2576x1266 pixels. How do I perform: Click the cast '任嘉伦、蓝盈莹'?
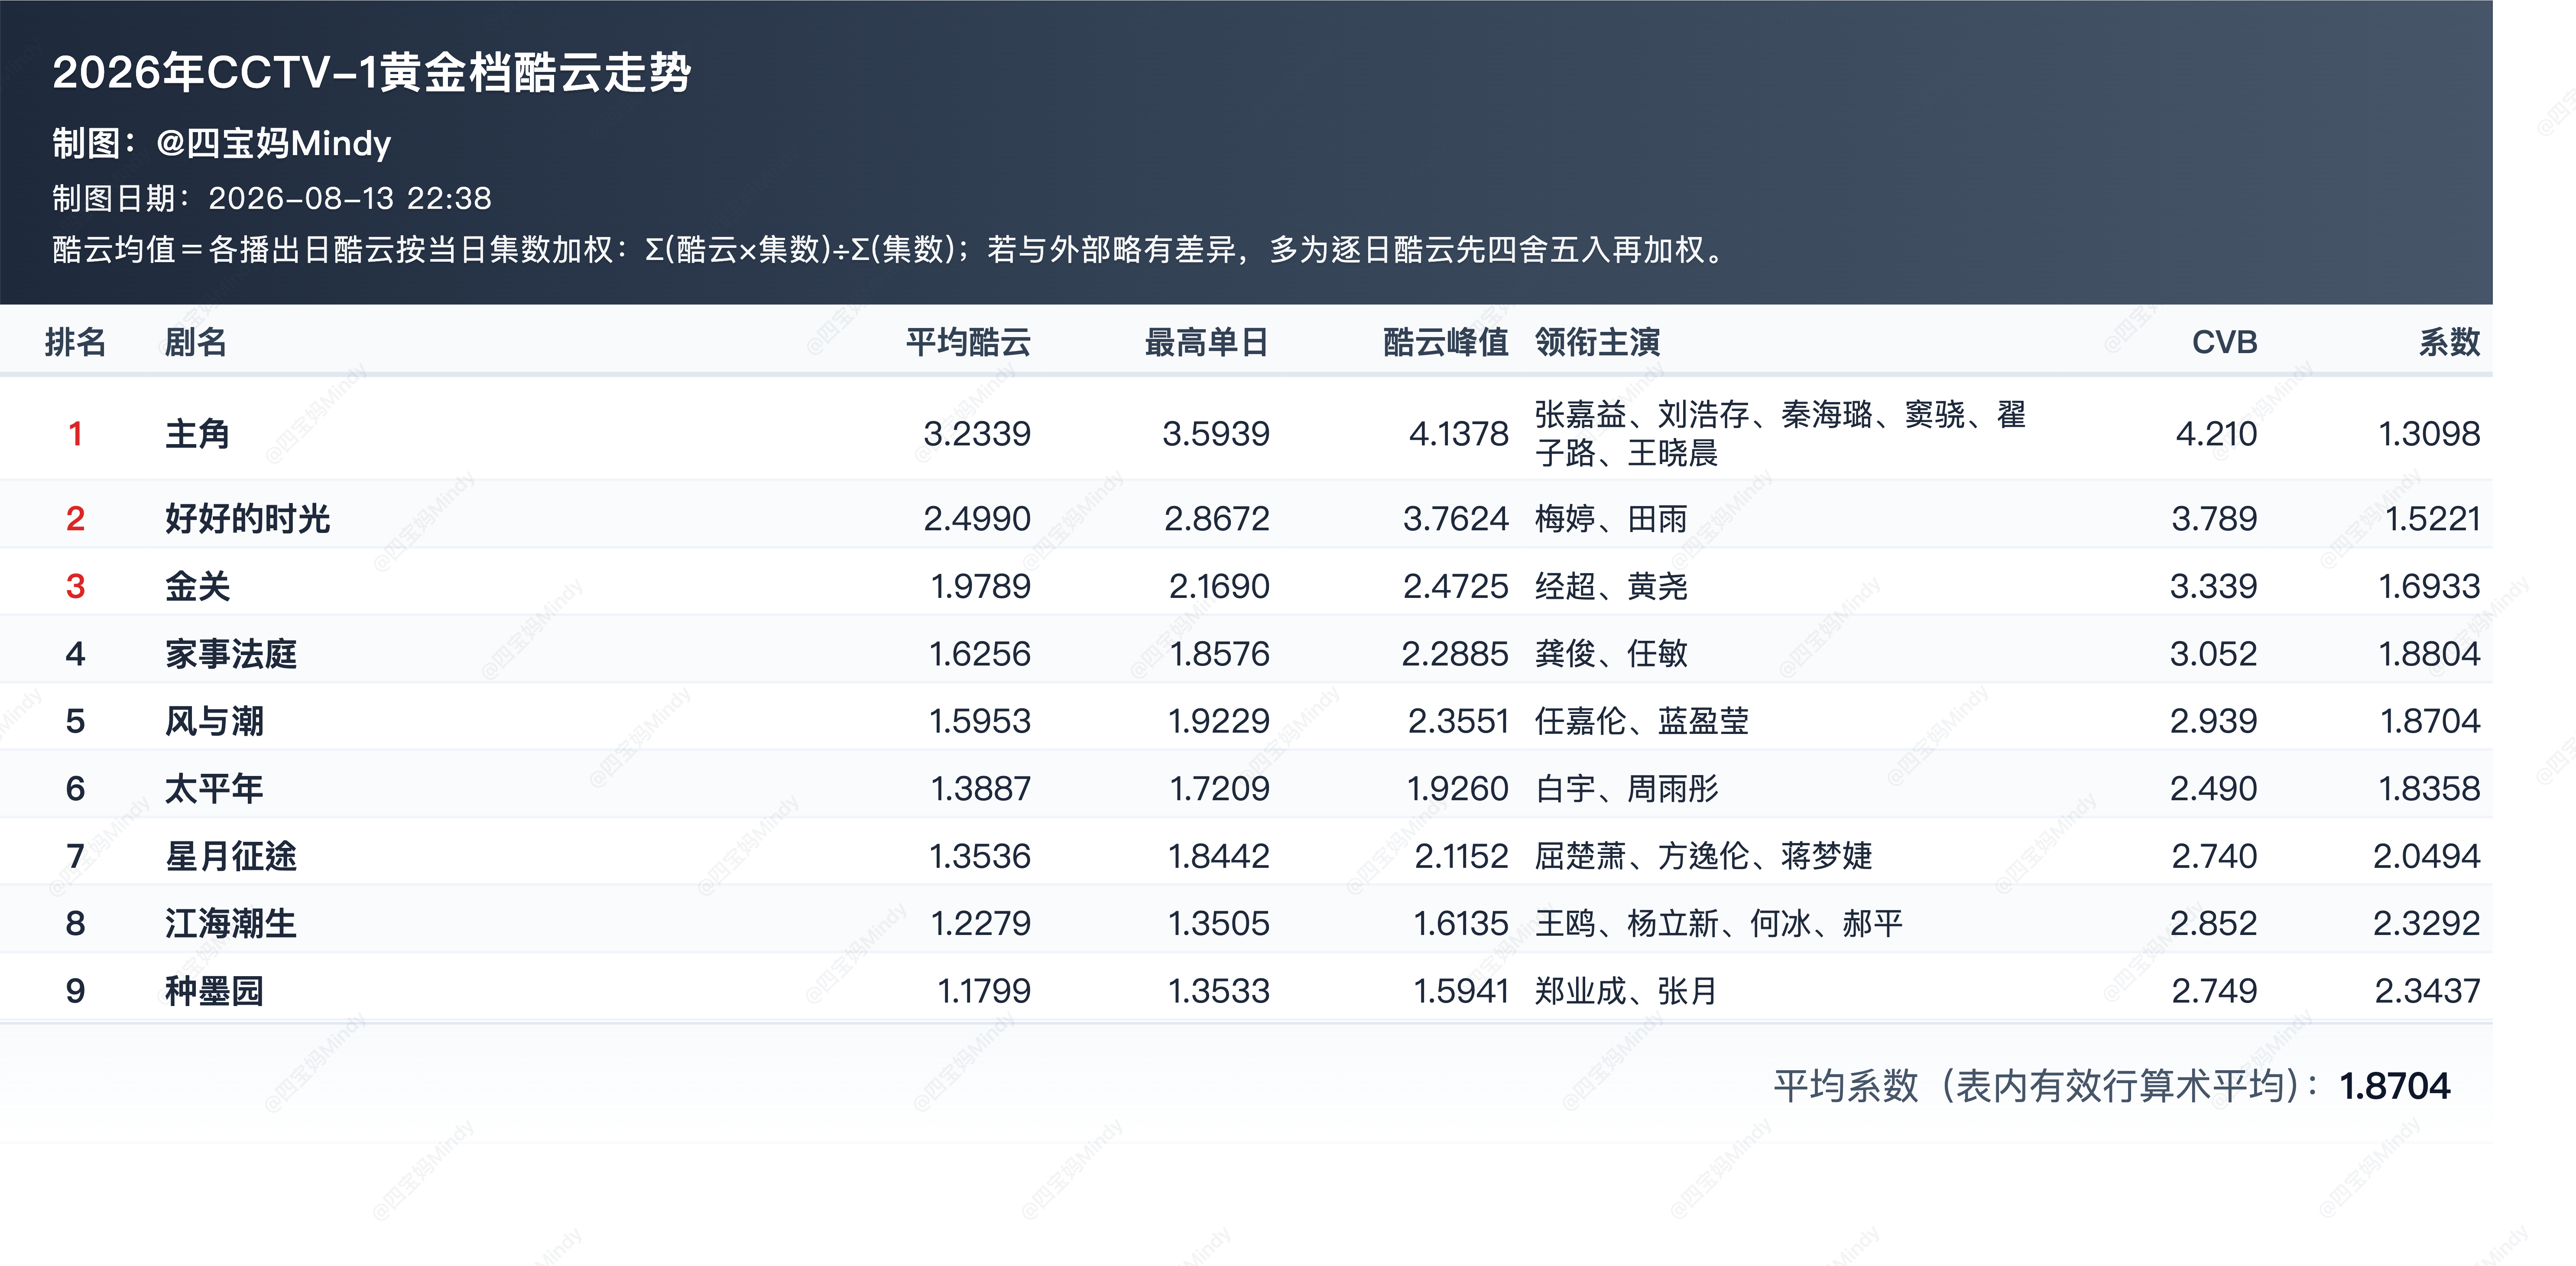click(1642, 721)
